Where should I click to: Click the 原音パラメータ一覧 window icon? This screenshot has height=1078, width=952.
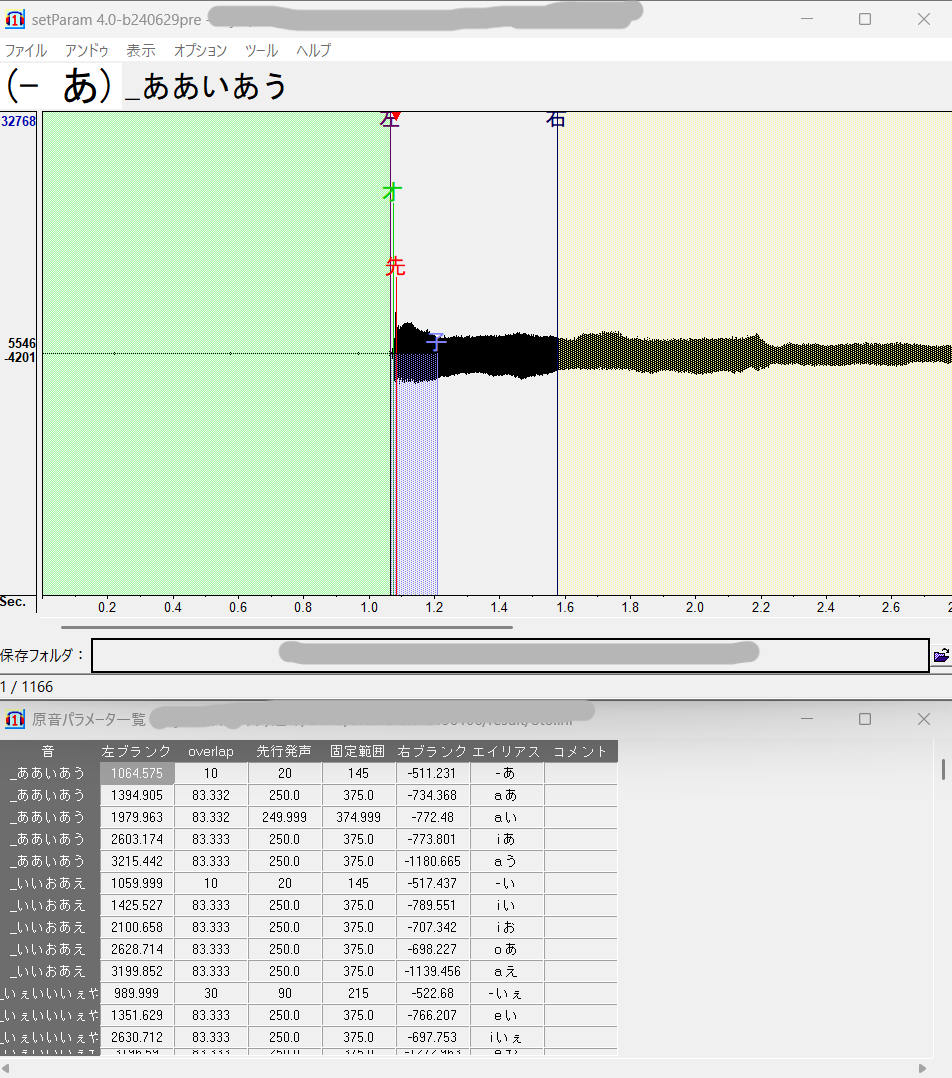[x=14, y=719]
